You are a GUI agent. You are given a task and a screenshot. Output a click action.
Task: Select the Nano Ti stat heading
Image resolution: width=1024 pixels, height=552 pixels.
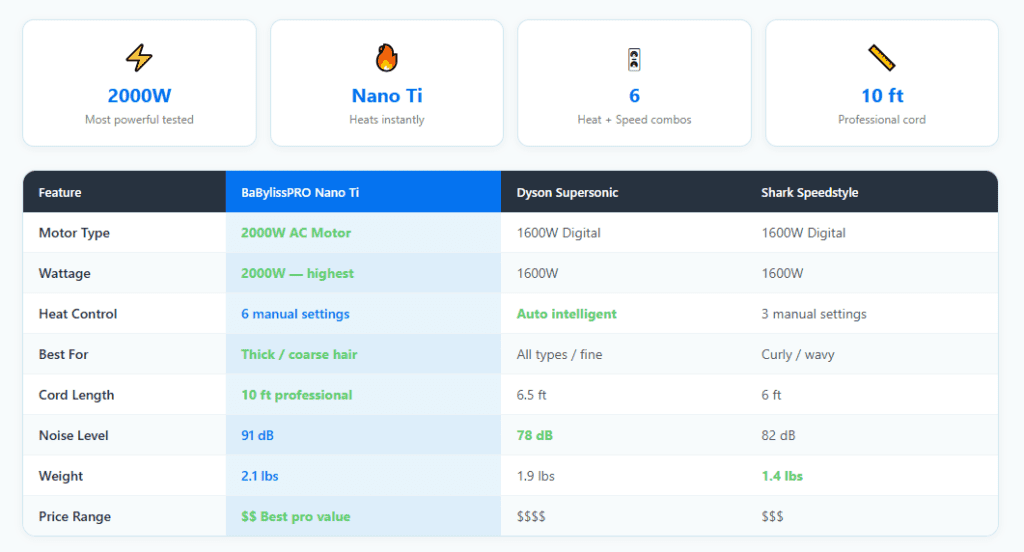pyautogui.click(x=387, y=95)
